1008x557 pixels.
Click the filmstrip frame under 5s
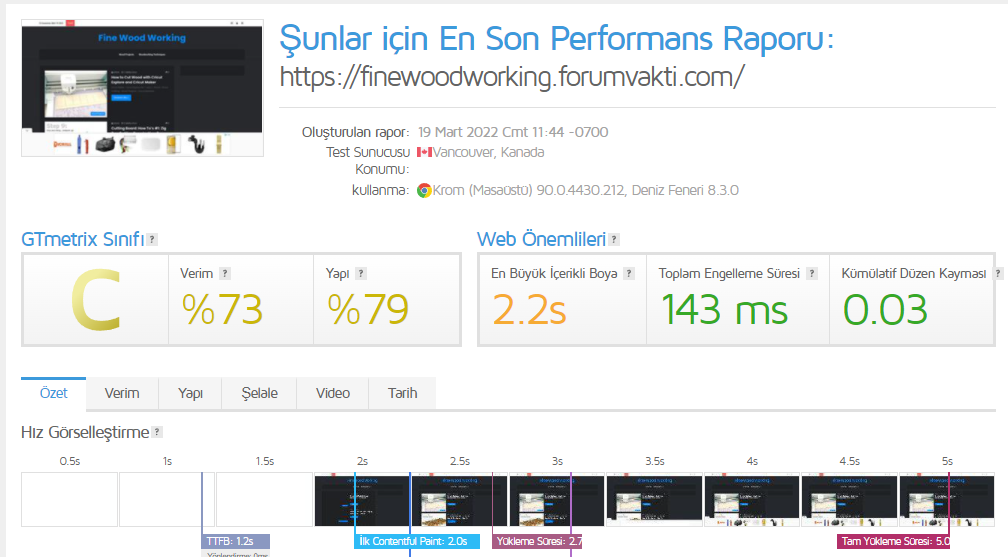(x=947, y=500)
